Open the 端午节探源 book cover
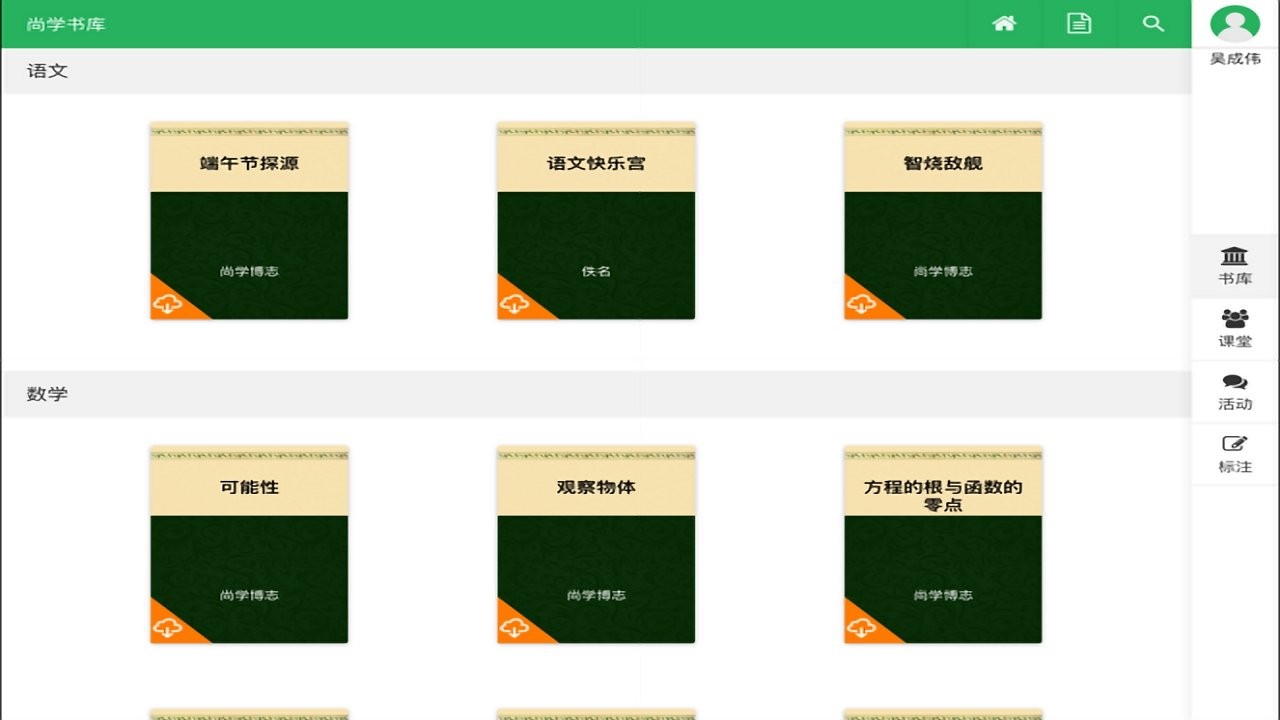This screenshot has height=720, width=1280. point(249,221)
